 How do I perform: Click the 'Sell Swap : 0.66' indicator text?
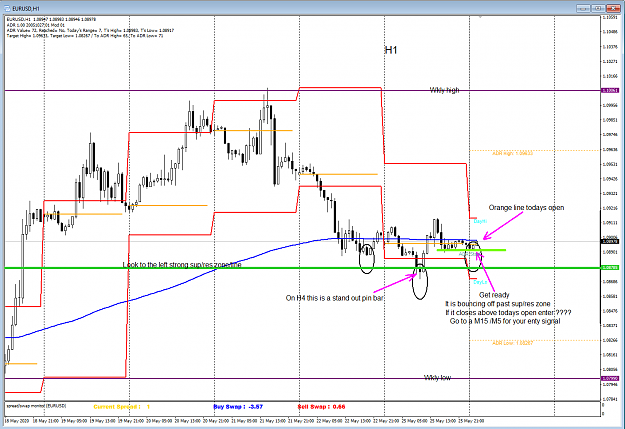click(x=321, y=407)
